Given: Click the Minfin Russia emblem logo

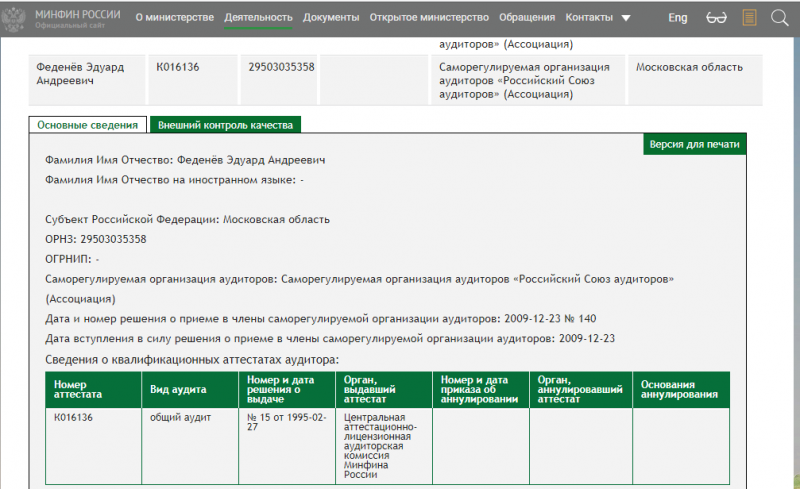Looking at the screenshot, I should [13, 19].
